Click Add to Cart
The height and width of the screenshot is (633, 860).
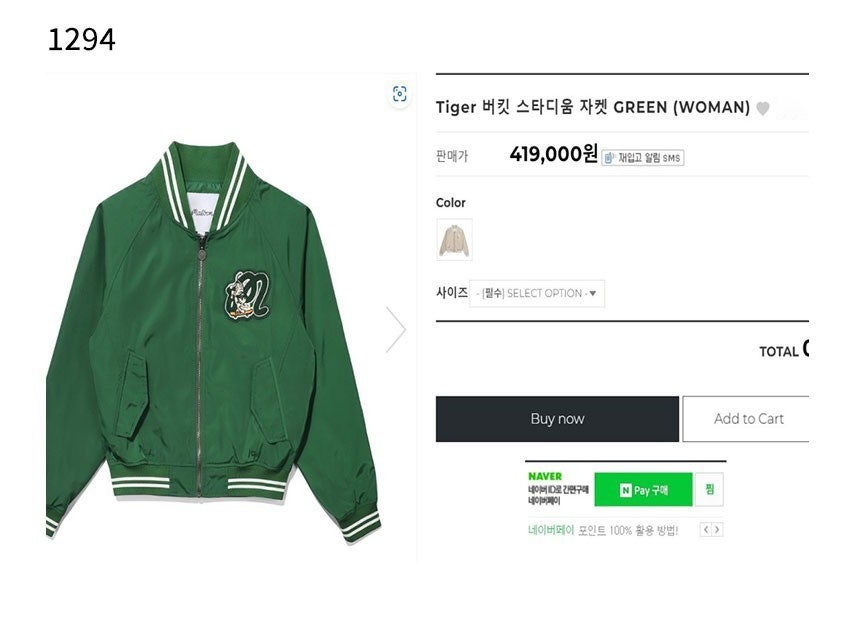747,419
